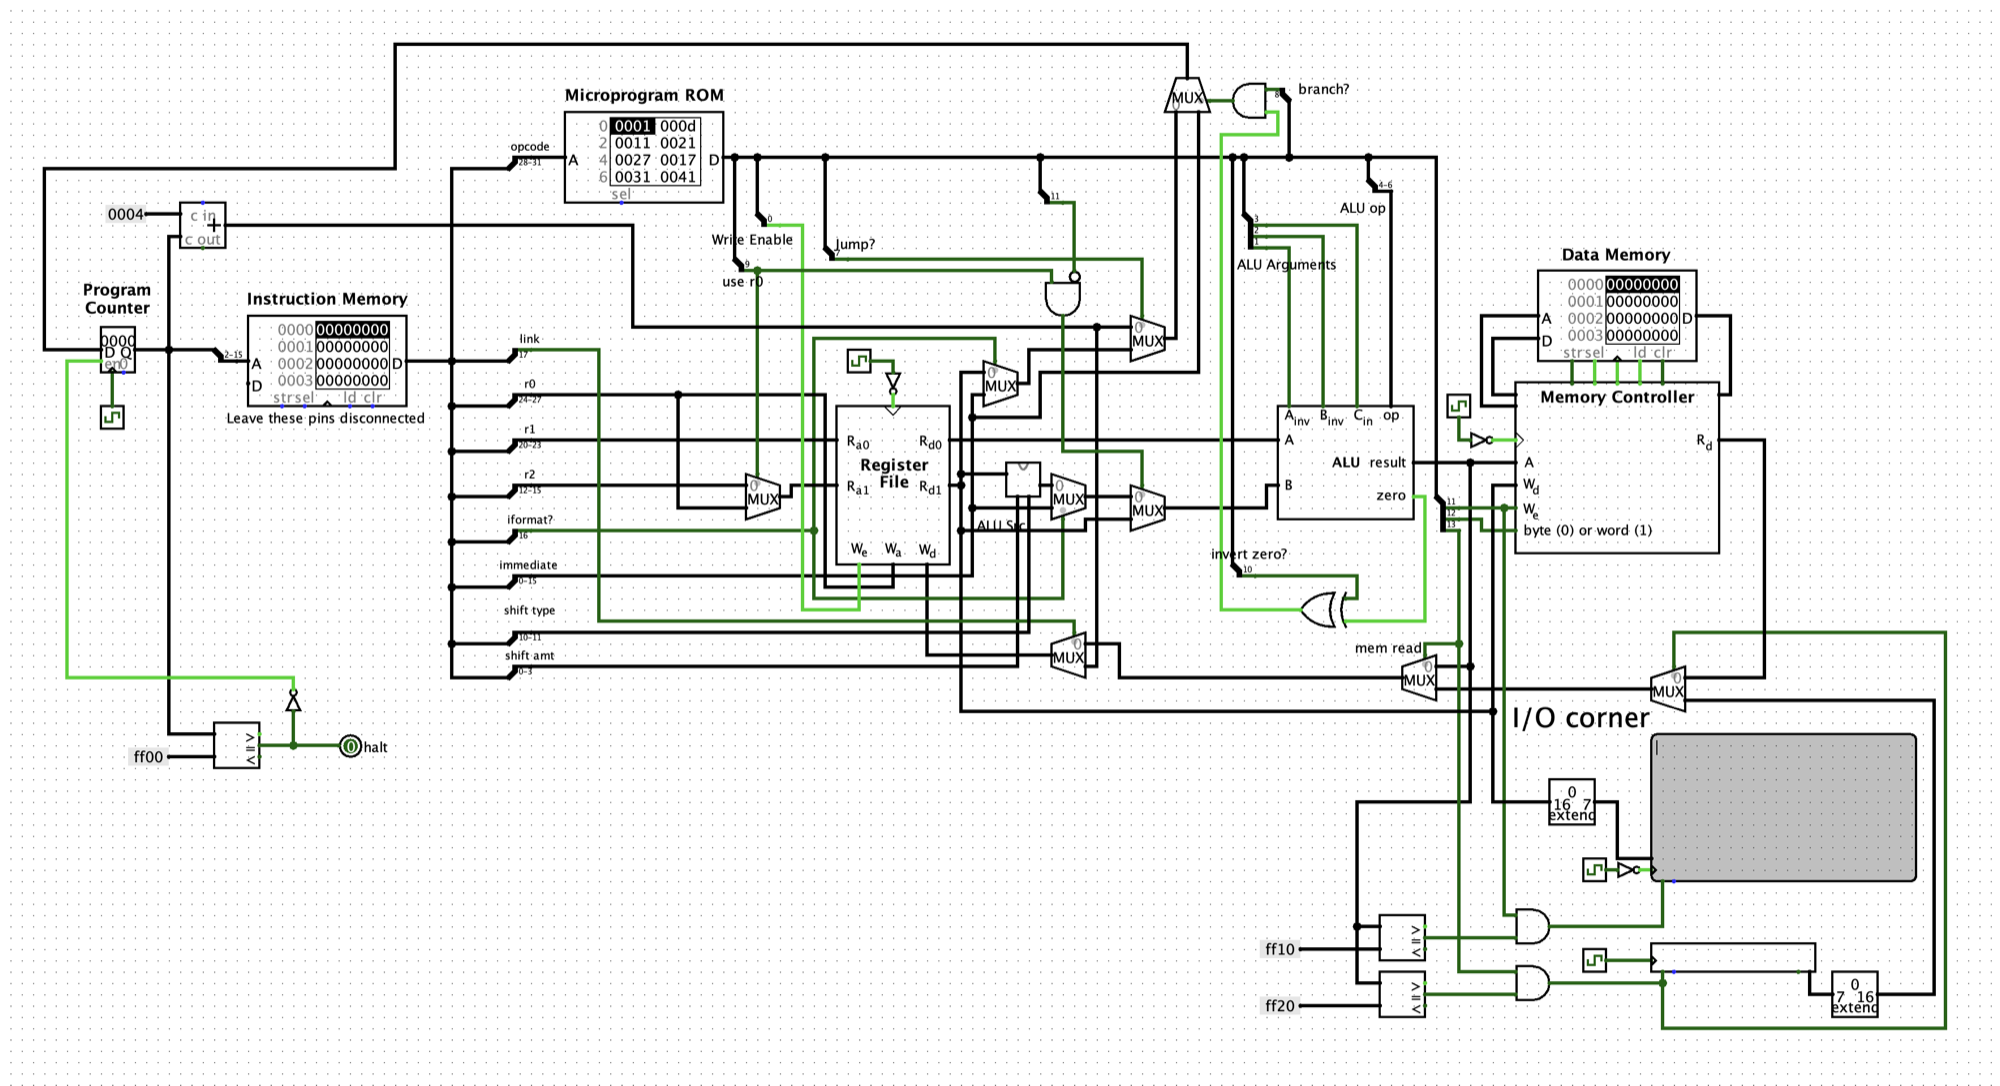
Task: Select the ff10 constant
Action: pos(1280,949)
